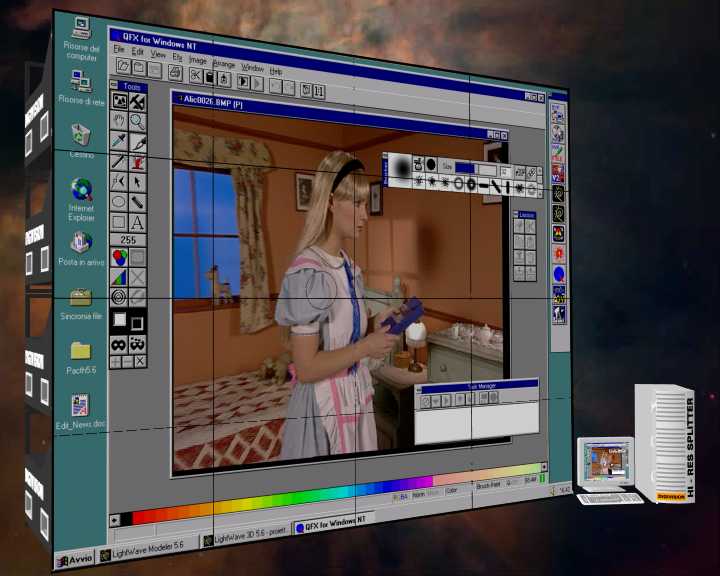Image resolution: width=720 pixels, height=576 pixels.
Task: Select the text A tool
Action: point(137,223)
